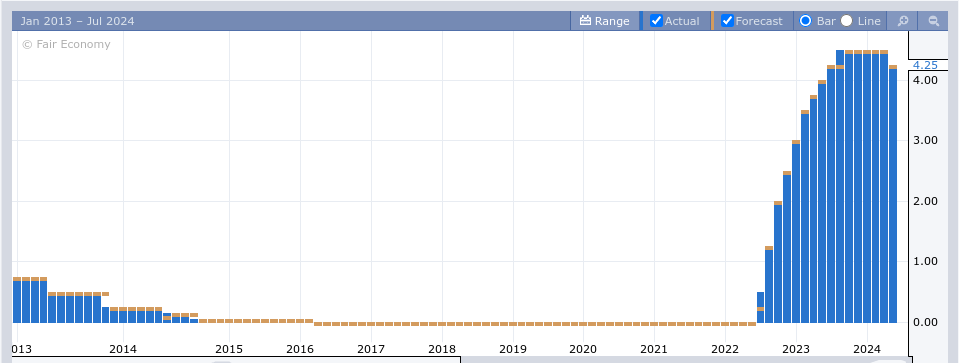Click the 4.25 current value label
This screenshot has width=959, height=363.
925,65
